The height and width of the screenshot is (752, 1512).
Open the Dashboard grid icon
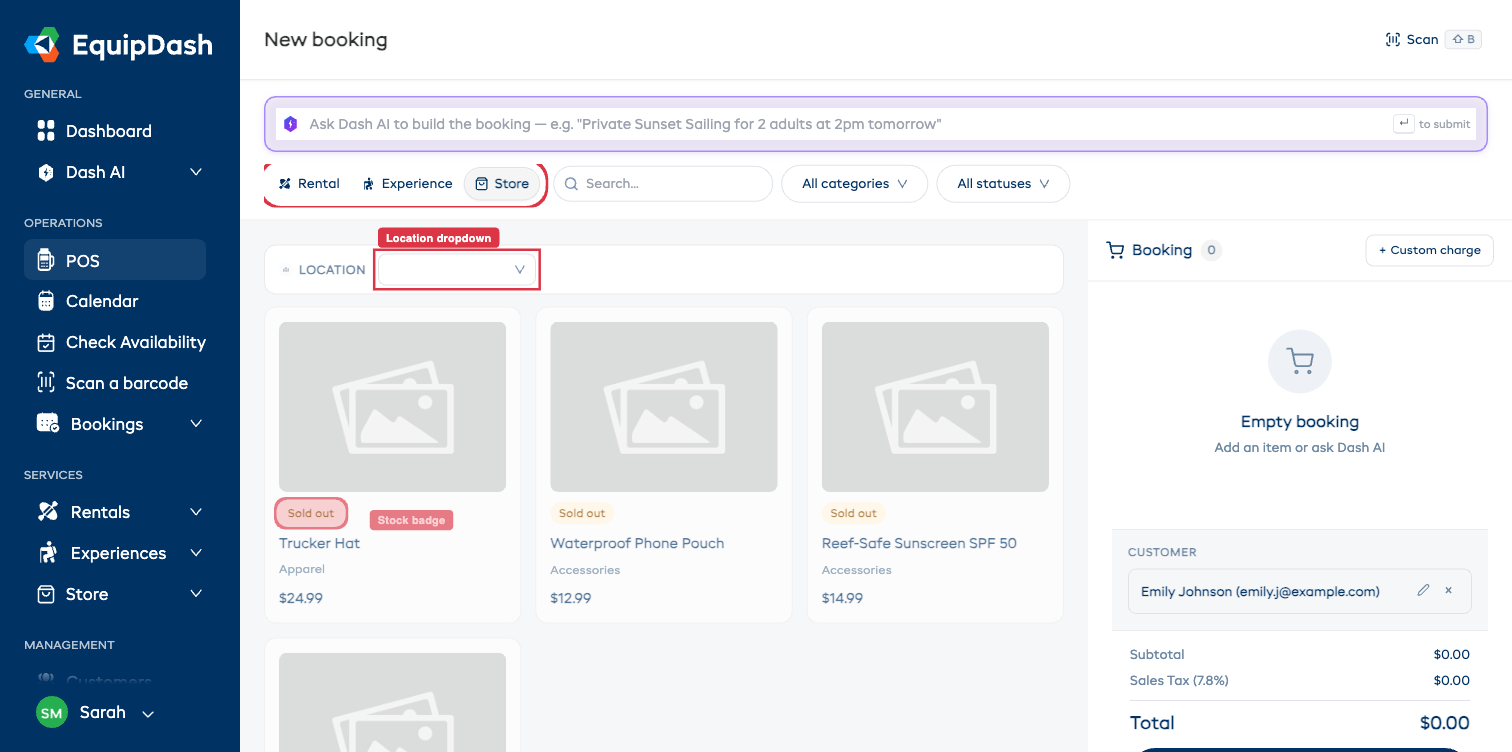(x=45, y=131)
